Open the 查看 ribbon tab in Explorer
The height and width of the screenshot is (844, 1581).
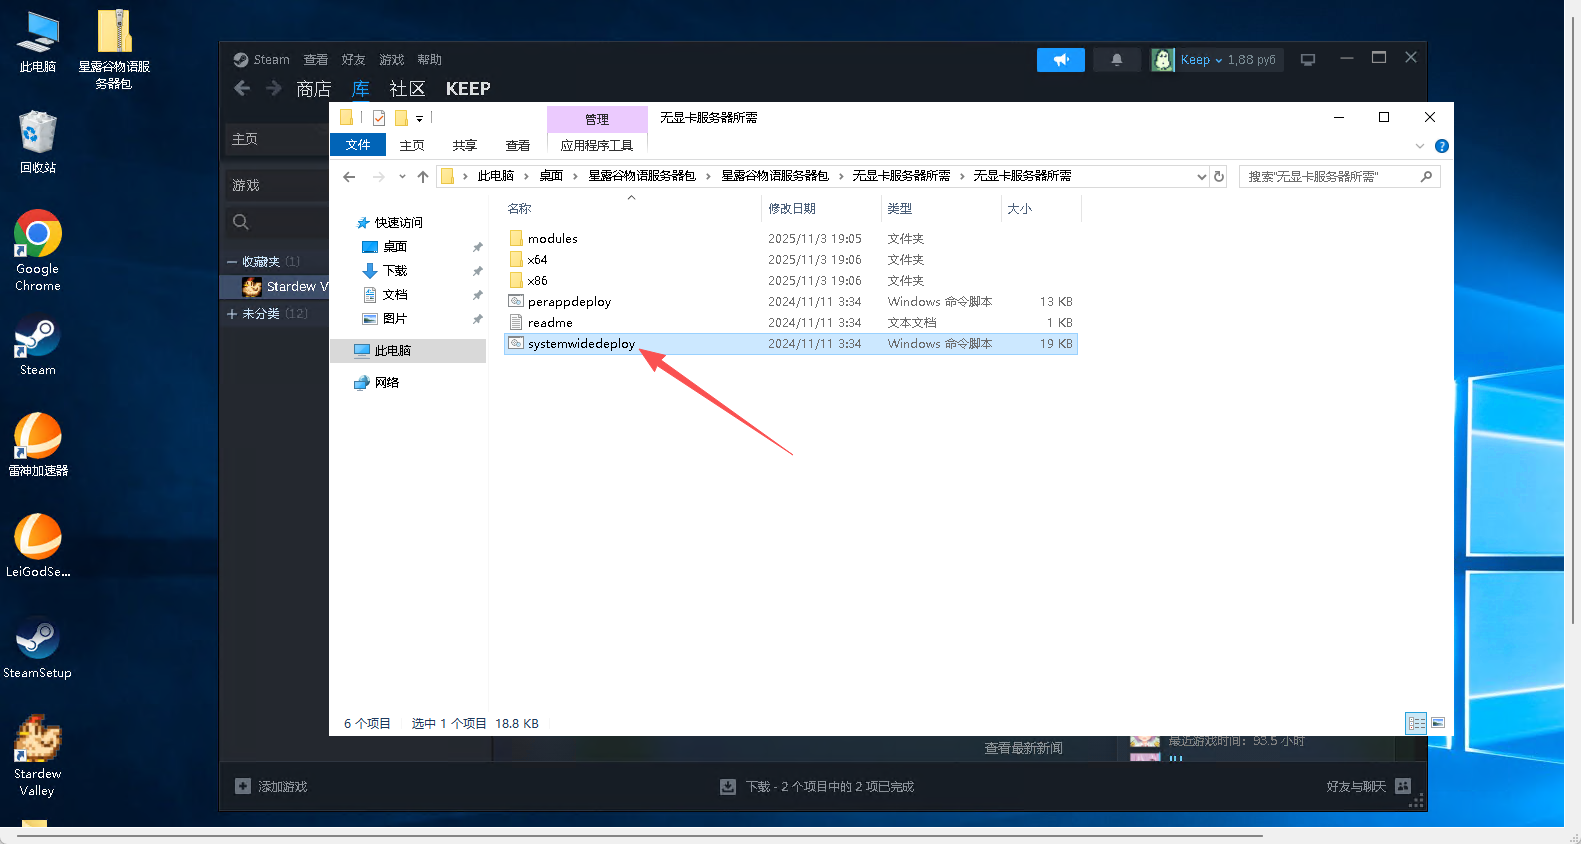click(x=517, y=146)
